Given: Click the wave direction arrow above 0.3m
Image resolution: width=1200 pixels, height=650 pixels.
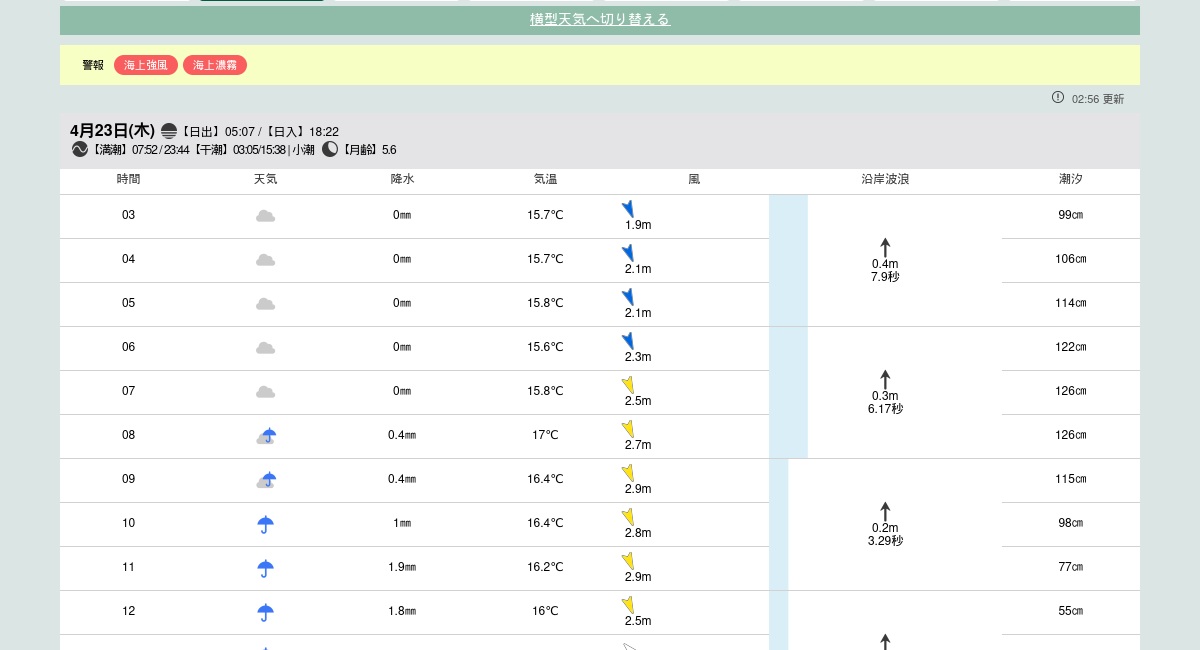Looking at the screenshot, I should (x=885, y=380).
